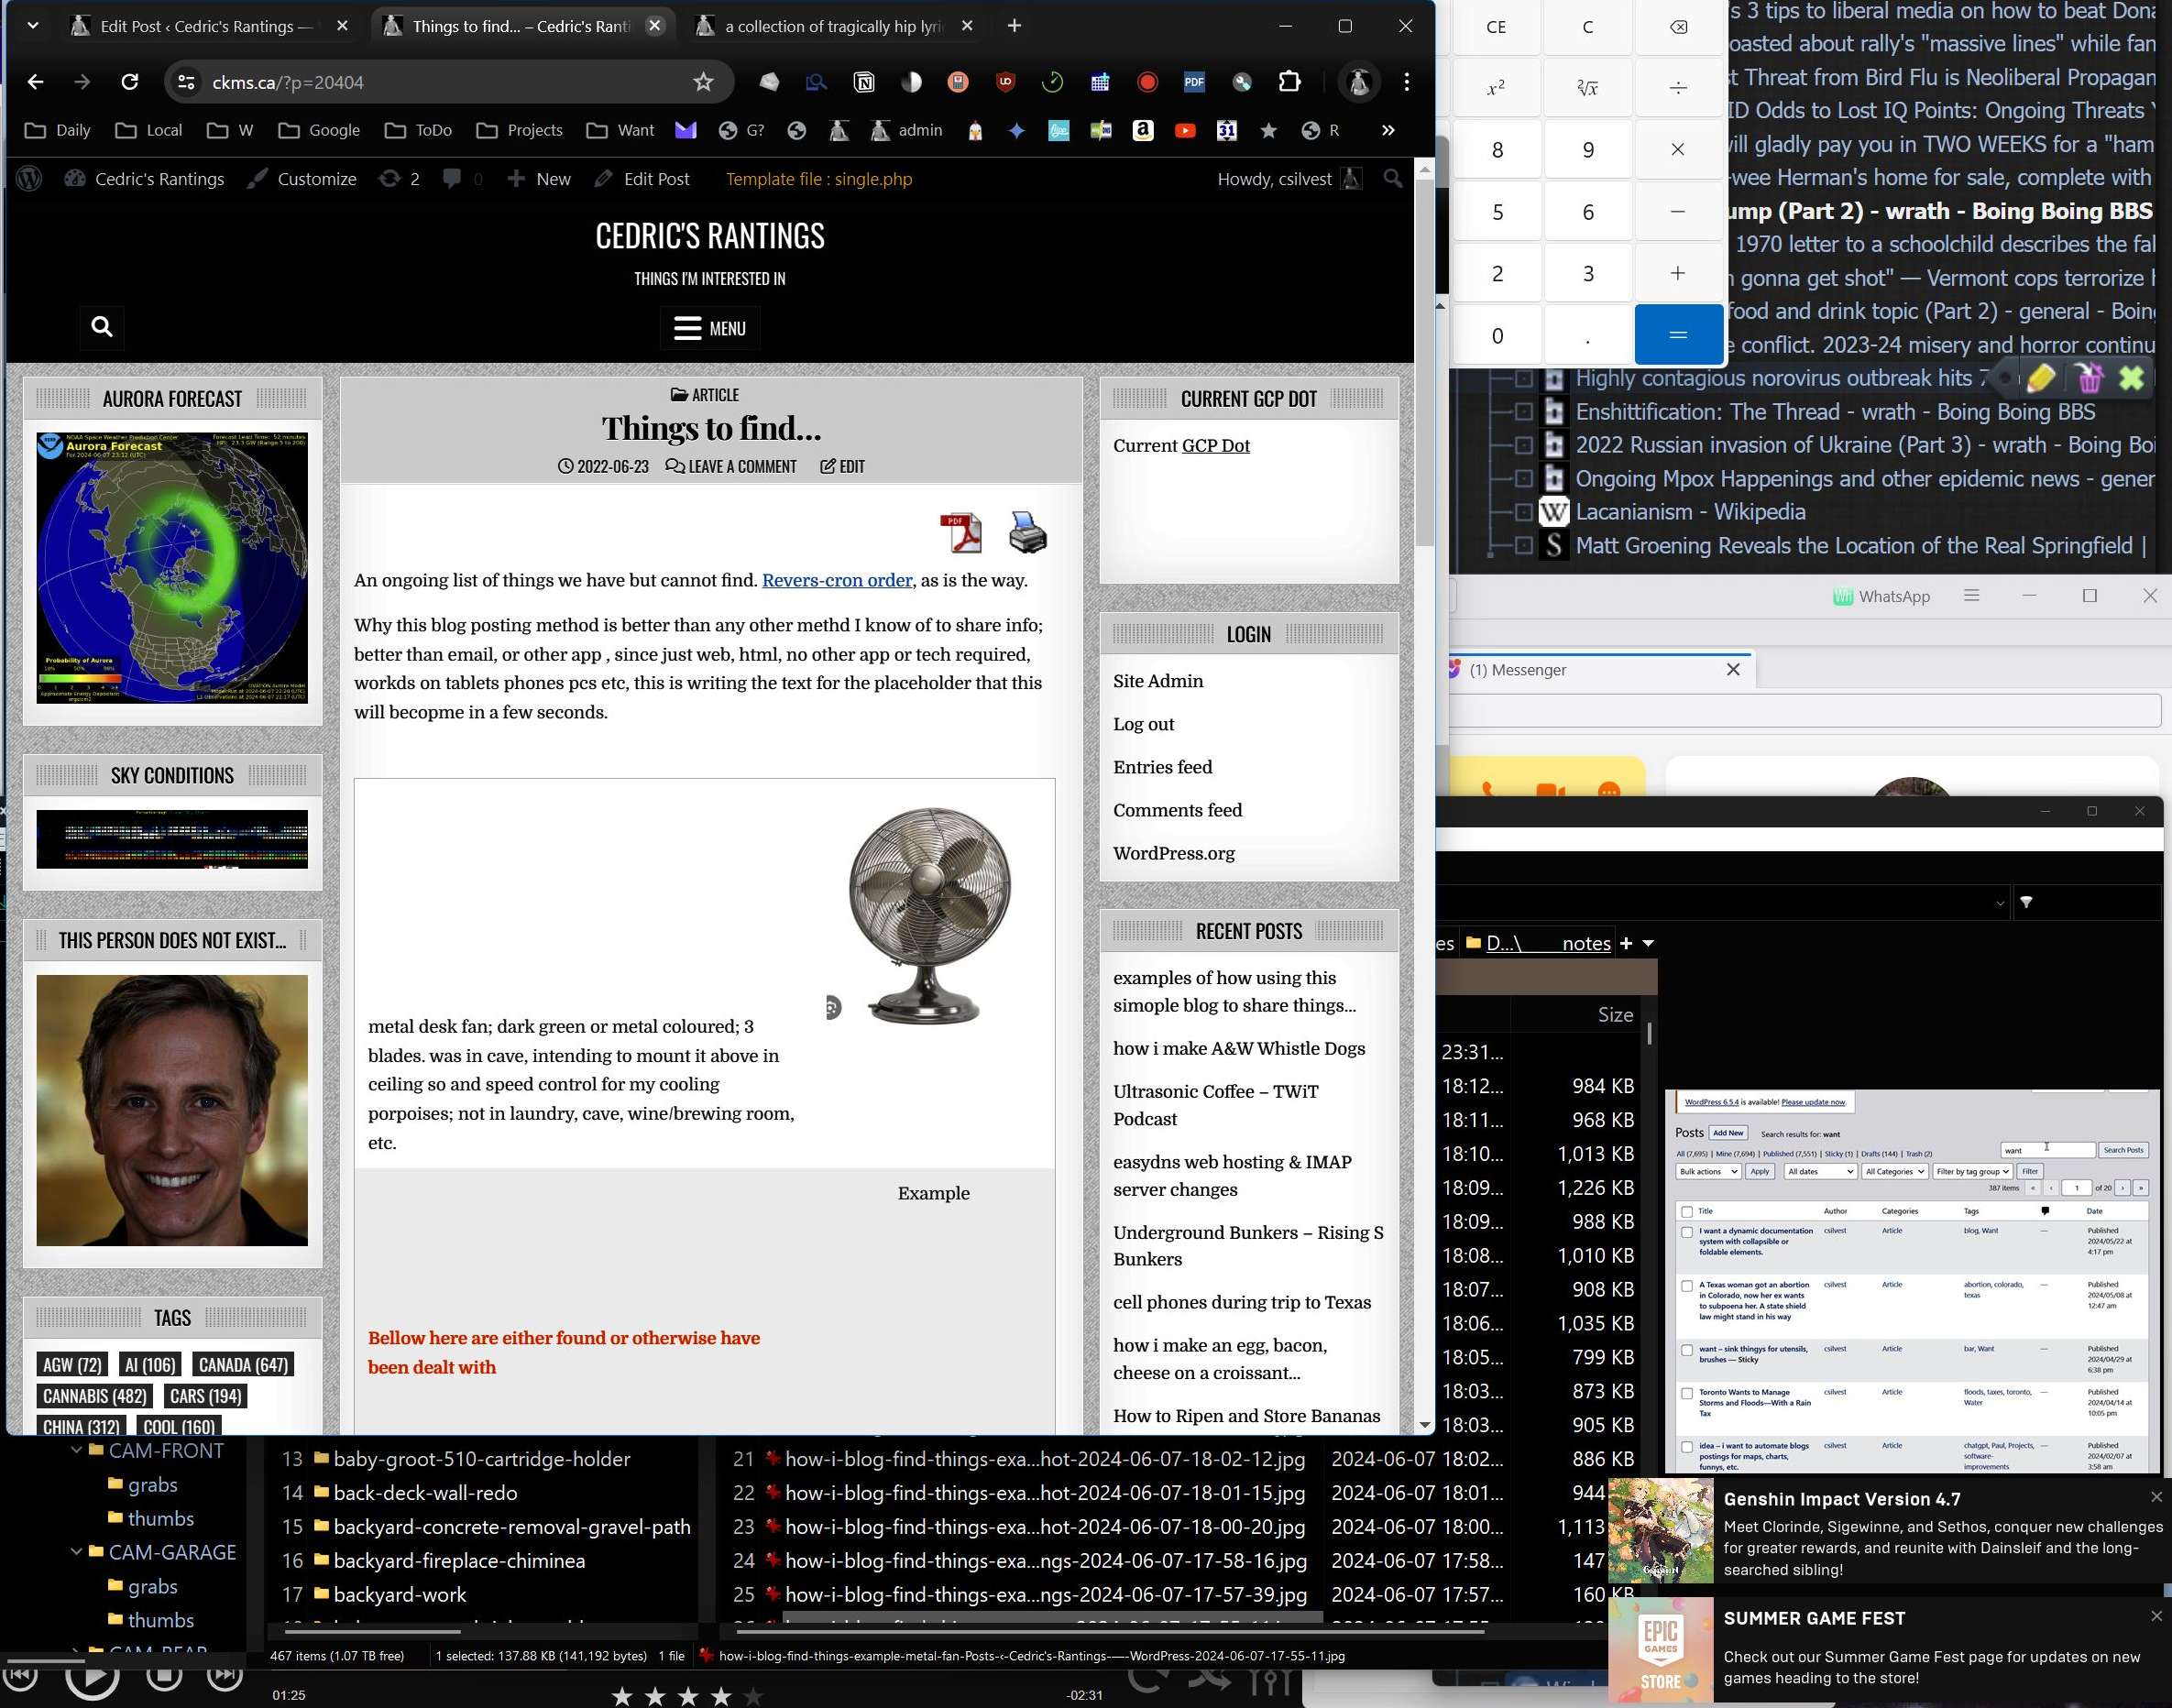Click the post PDF export icon

pyautogui.click(x=960, y=532)
